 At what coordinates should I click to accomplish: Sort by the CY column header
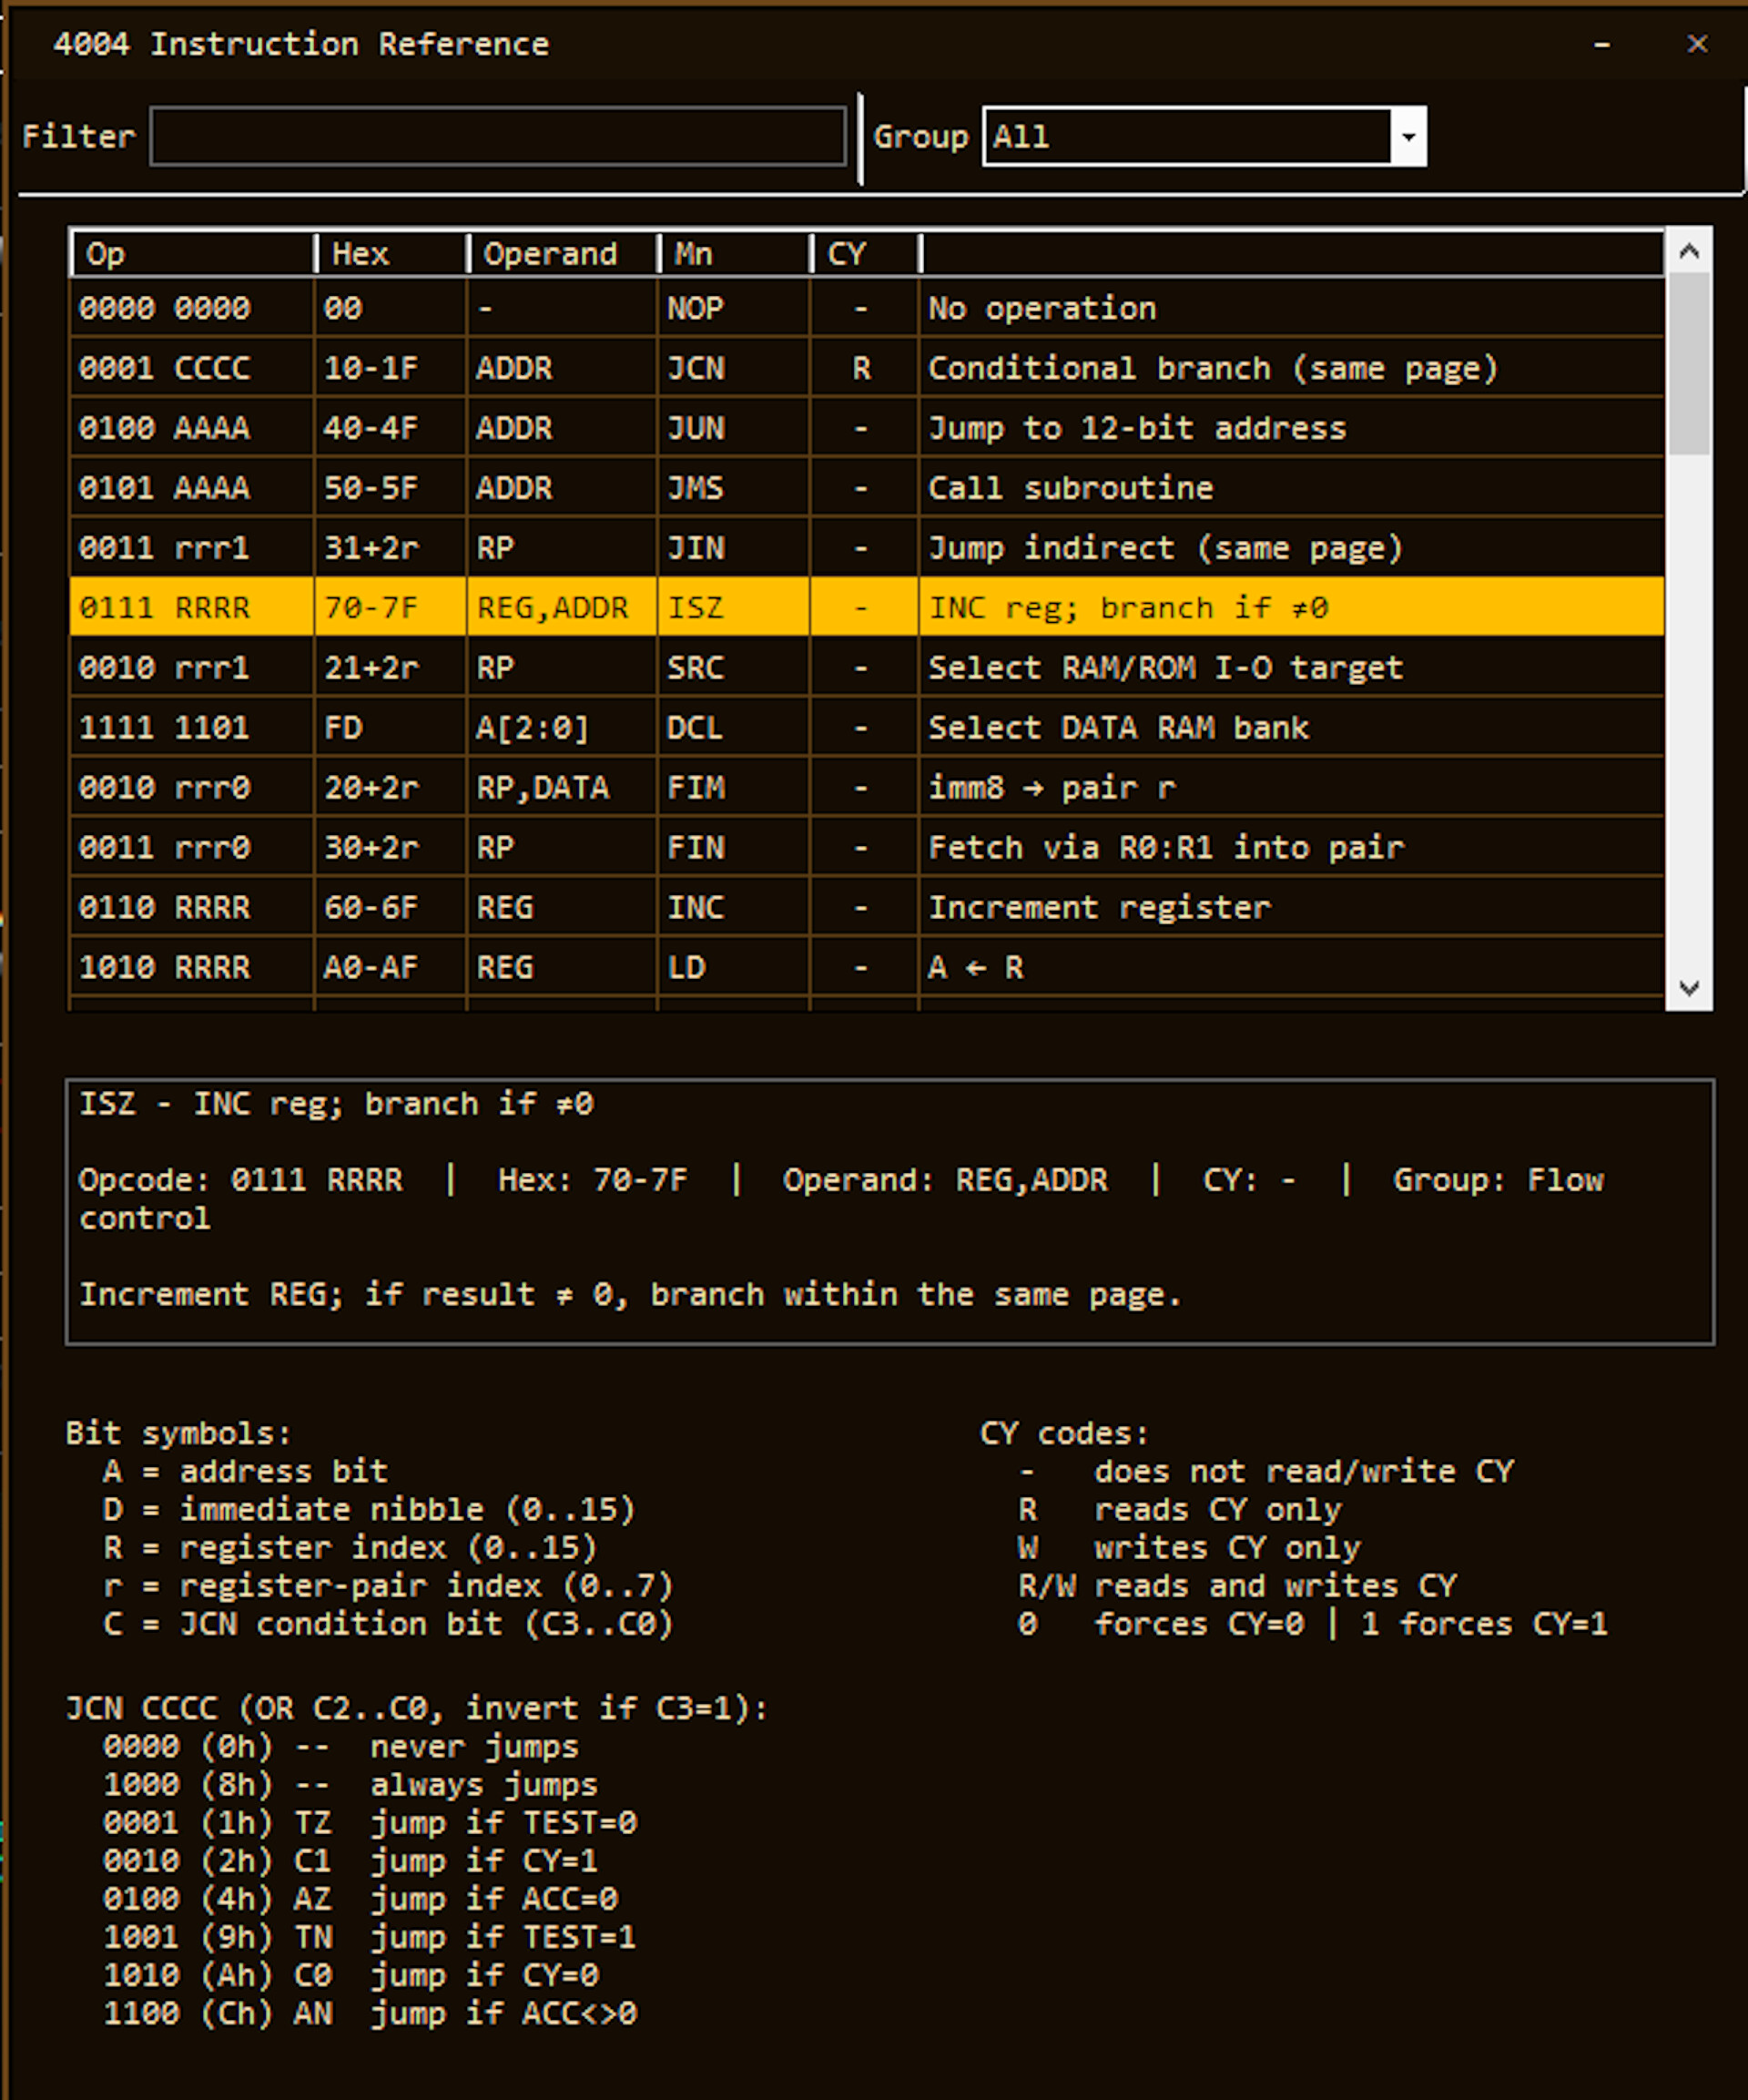click(865, 254)
